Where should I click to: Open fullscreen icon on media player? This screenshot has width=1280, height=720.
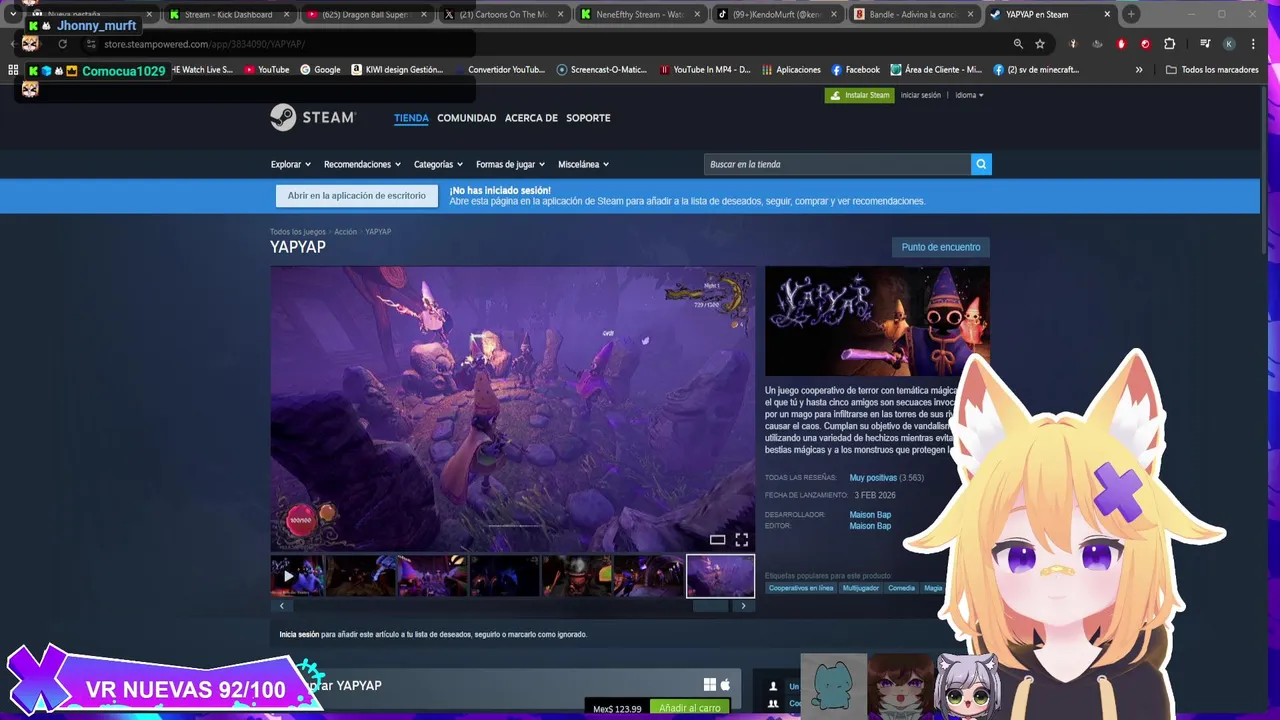[741, 540]
